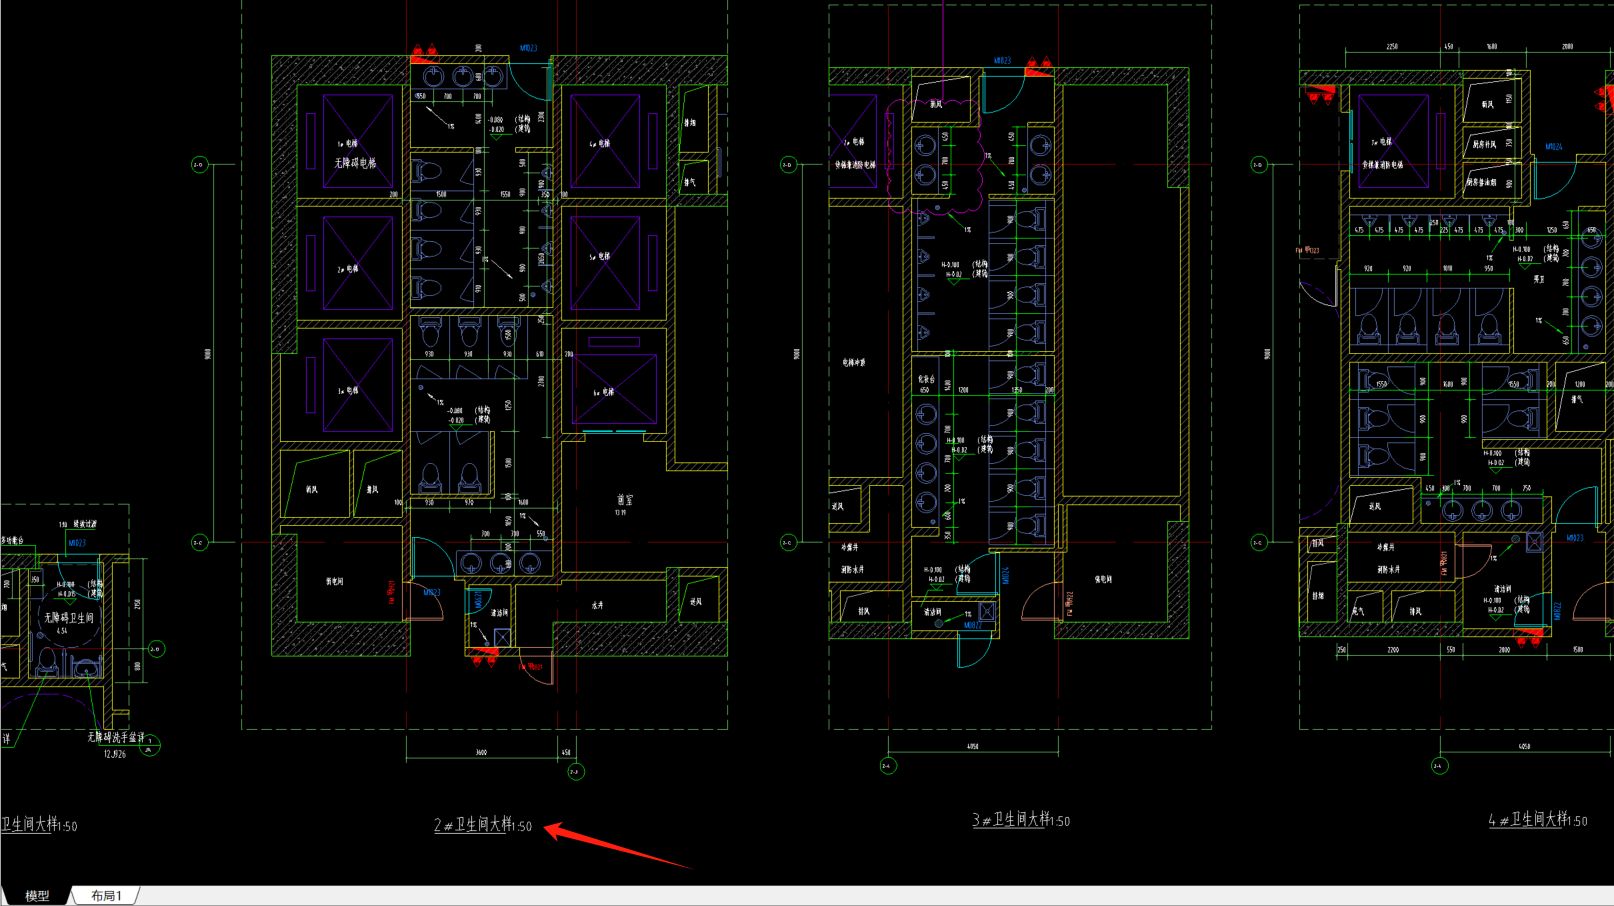Select the 前室 room label
Viewport: 1614px width, 906px height.
[x=625, y=500]
